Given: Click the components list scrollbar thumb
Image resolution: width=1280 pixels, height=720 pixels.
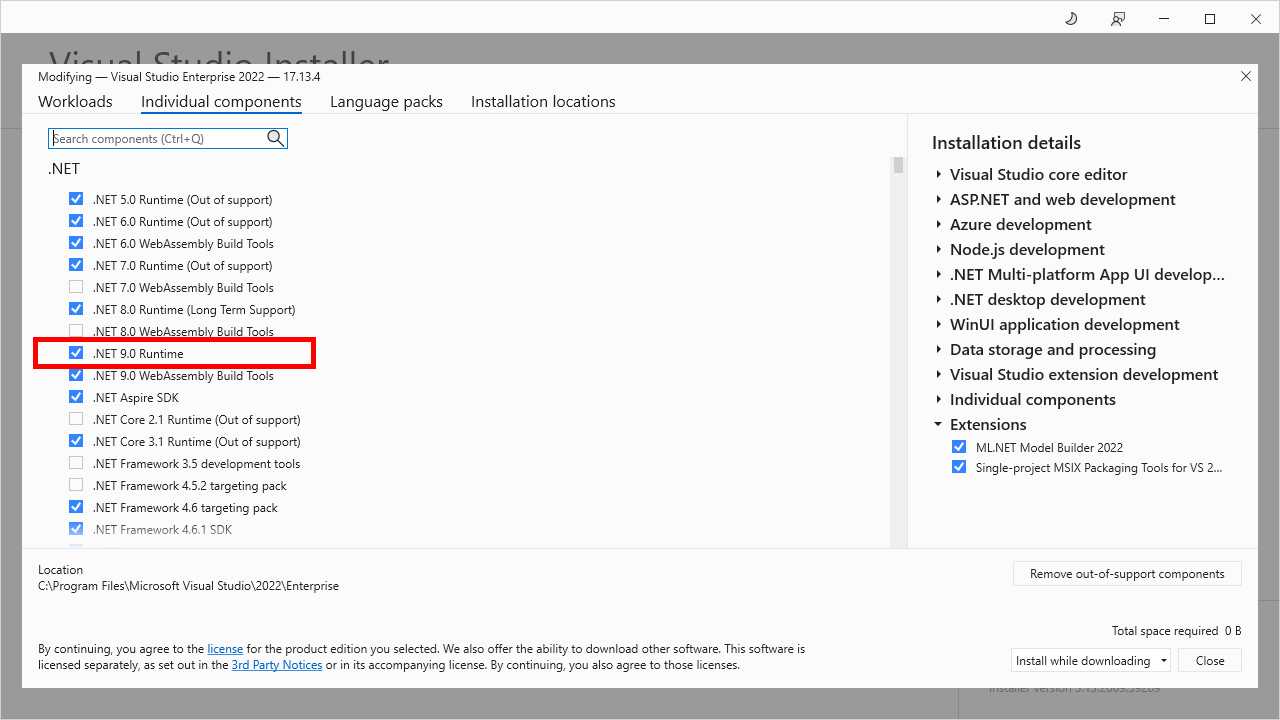Looking at the screenshot, I should [898, 165].
